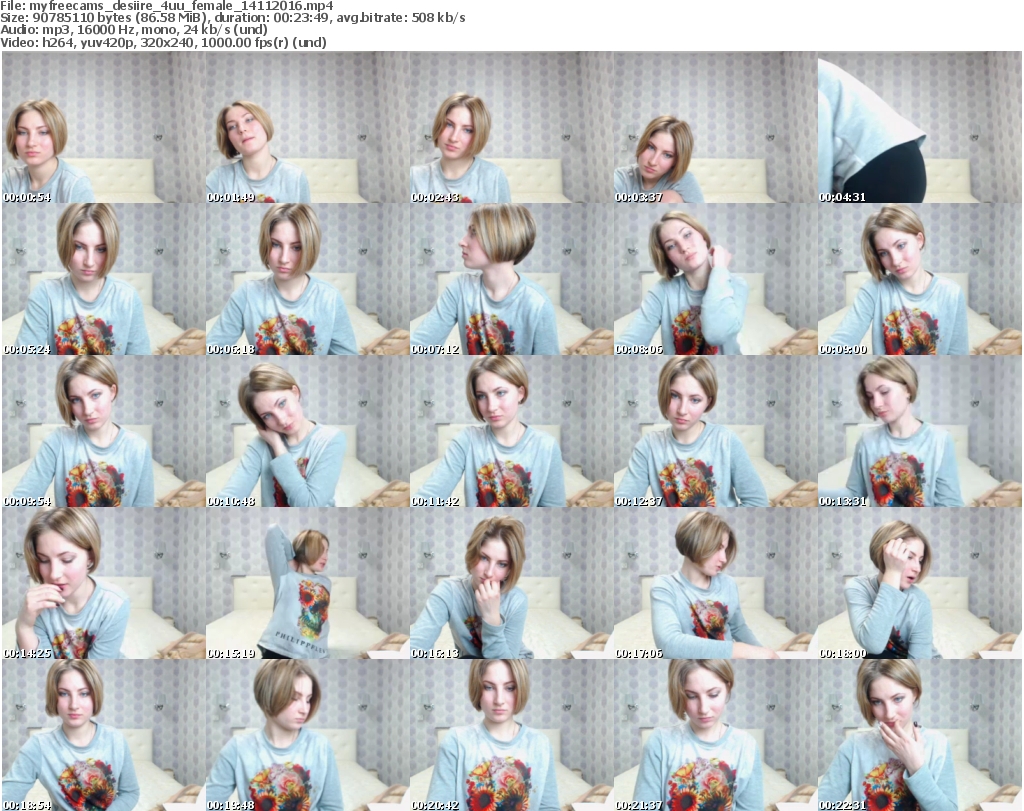The image size is (1024, 811).
Task: View the 00:18:54 thumbnail
Action: point(104,735)
